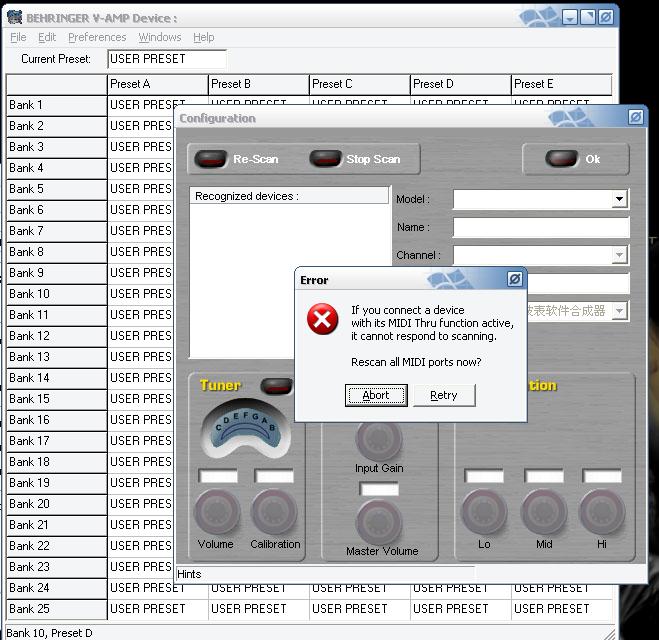The image size is (659, 640).
Task: Click the Mid equalizer knob
Action: [544, 513]
